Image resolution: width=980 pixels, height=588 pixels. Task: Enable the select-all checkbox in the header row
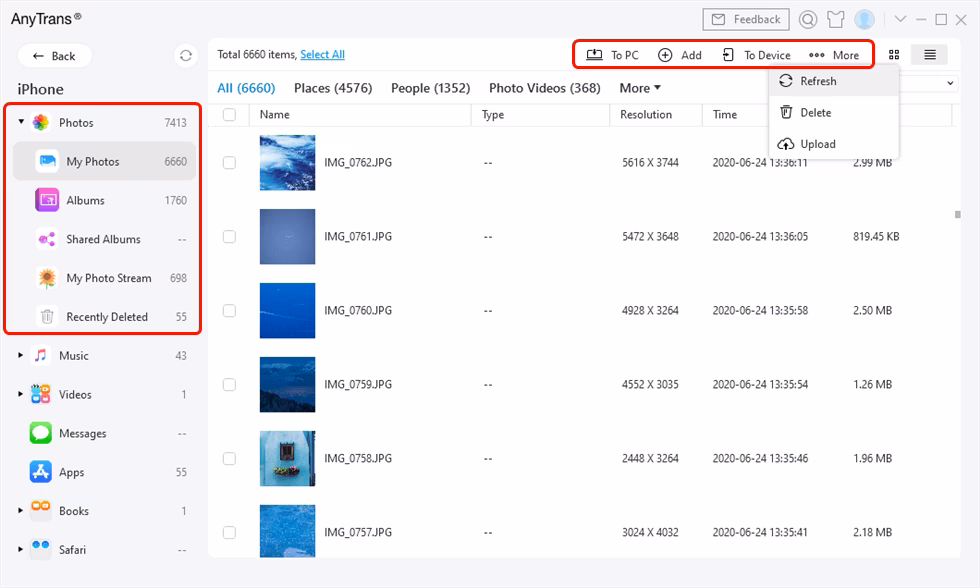(x=229, y=115)
